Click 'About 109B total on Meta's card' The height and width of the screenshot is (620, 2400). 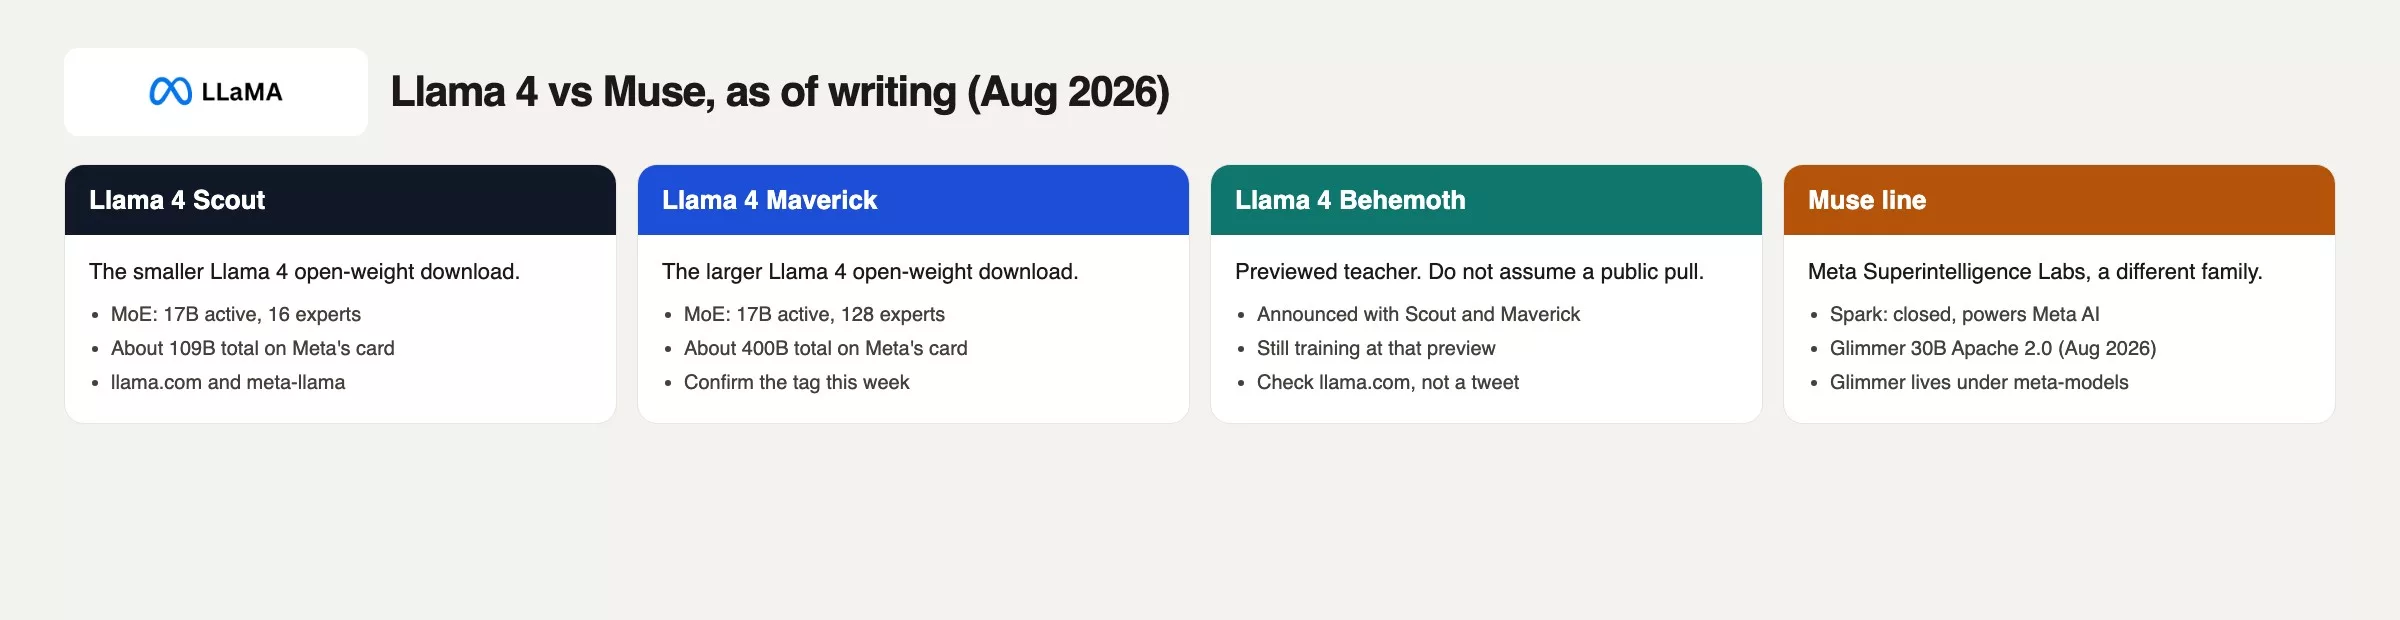coord(252,348)
